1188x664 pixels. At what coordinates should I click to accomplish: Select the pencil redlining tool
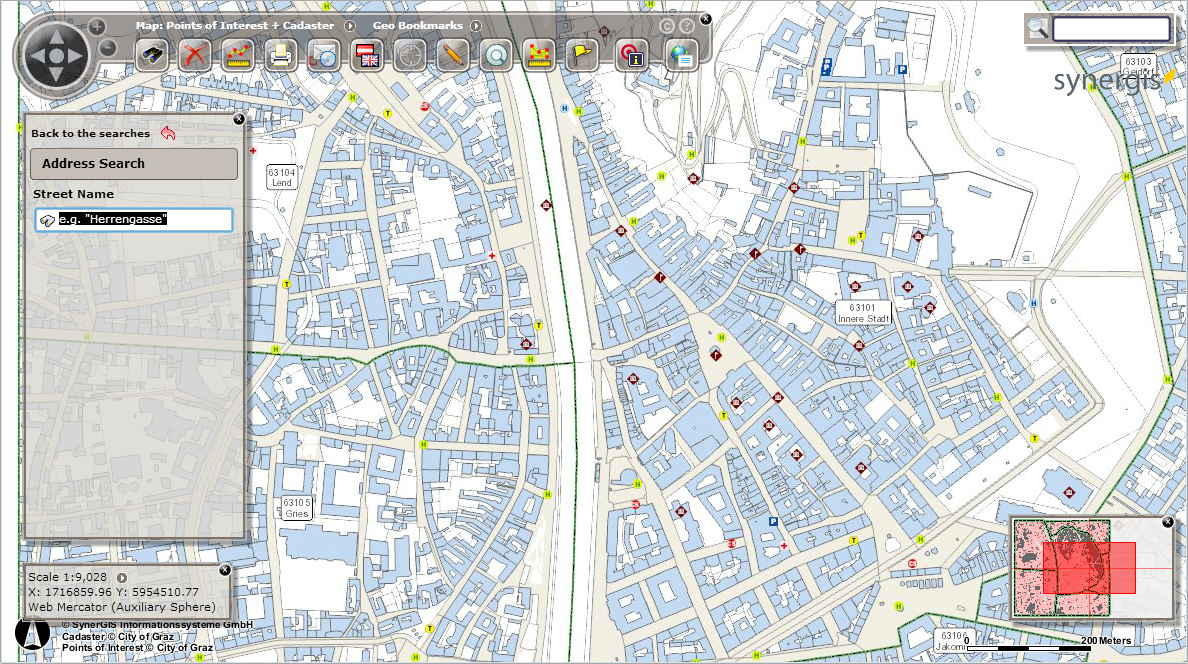coord(453,56)
